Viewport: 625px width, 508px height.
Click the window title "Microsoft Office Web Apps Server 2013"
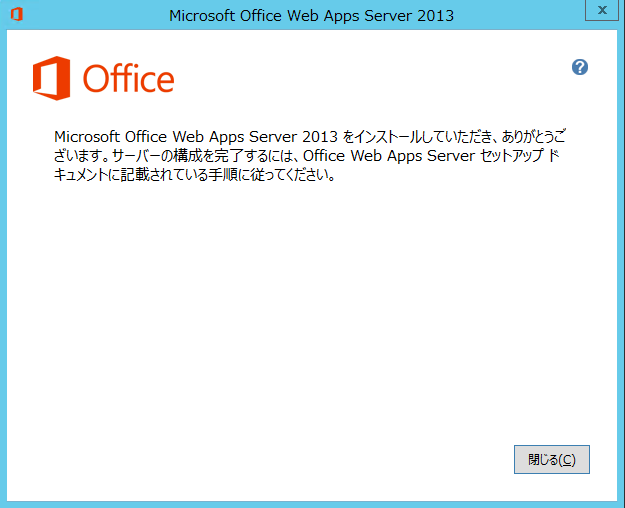(311, 15)
